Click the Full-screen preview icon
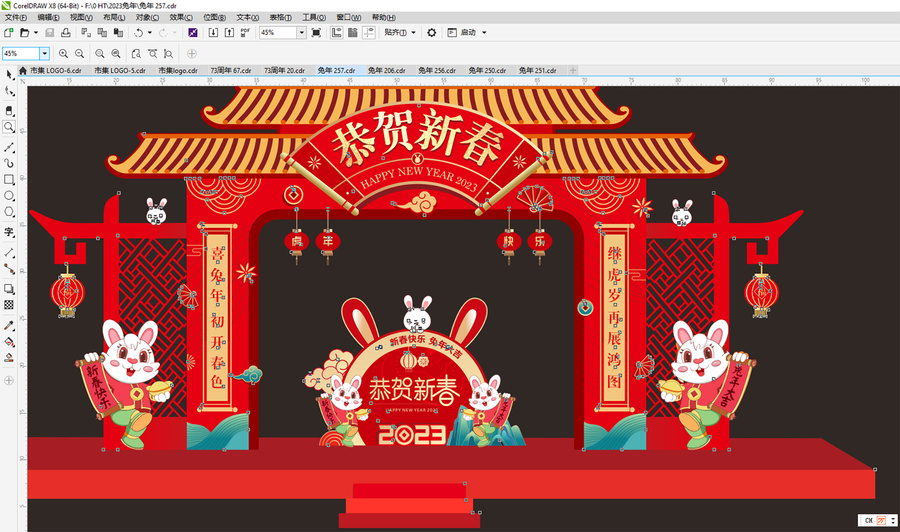 pyautogui.click(x=316, y=33)
